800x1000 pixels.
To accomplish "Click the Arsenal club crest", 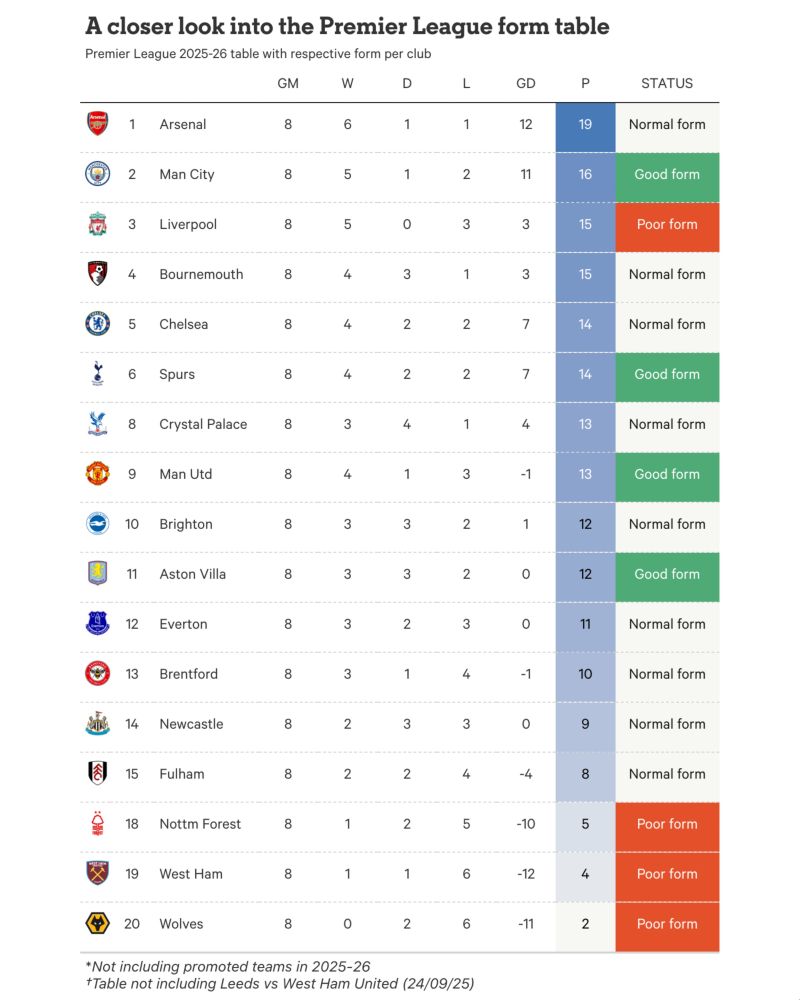I will point(97,124).
